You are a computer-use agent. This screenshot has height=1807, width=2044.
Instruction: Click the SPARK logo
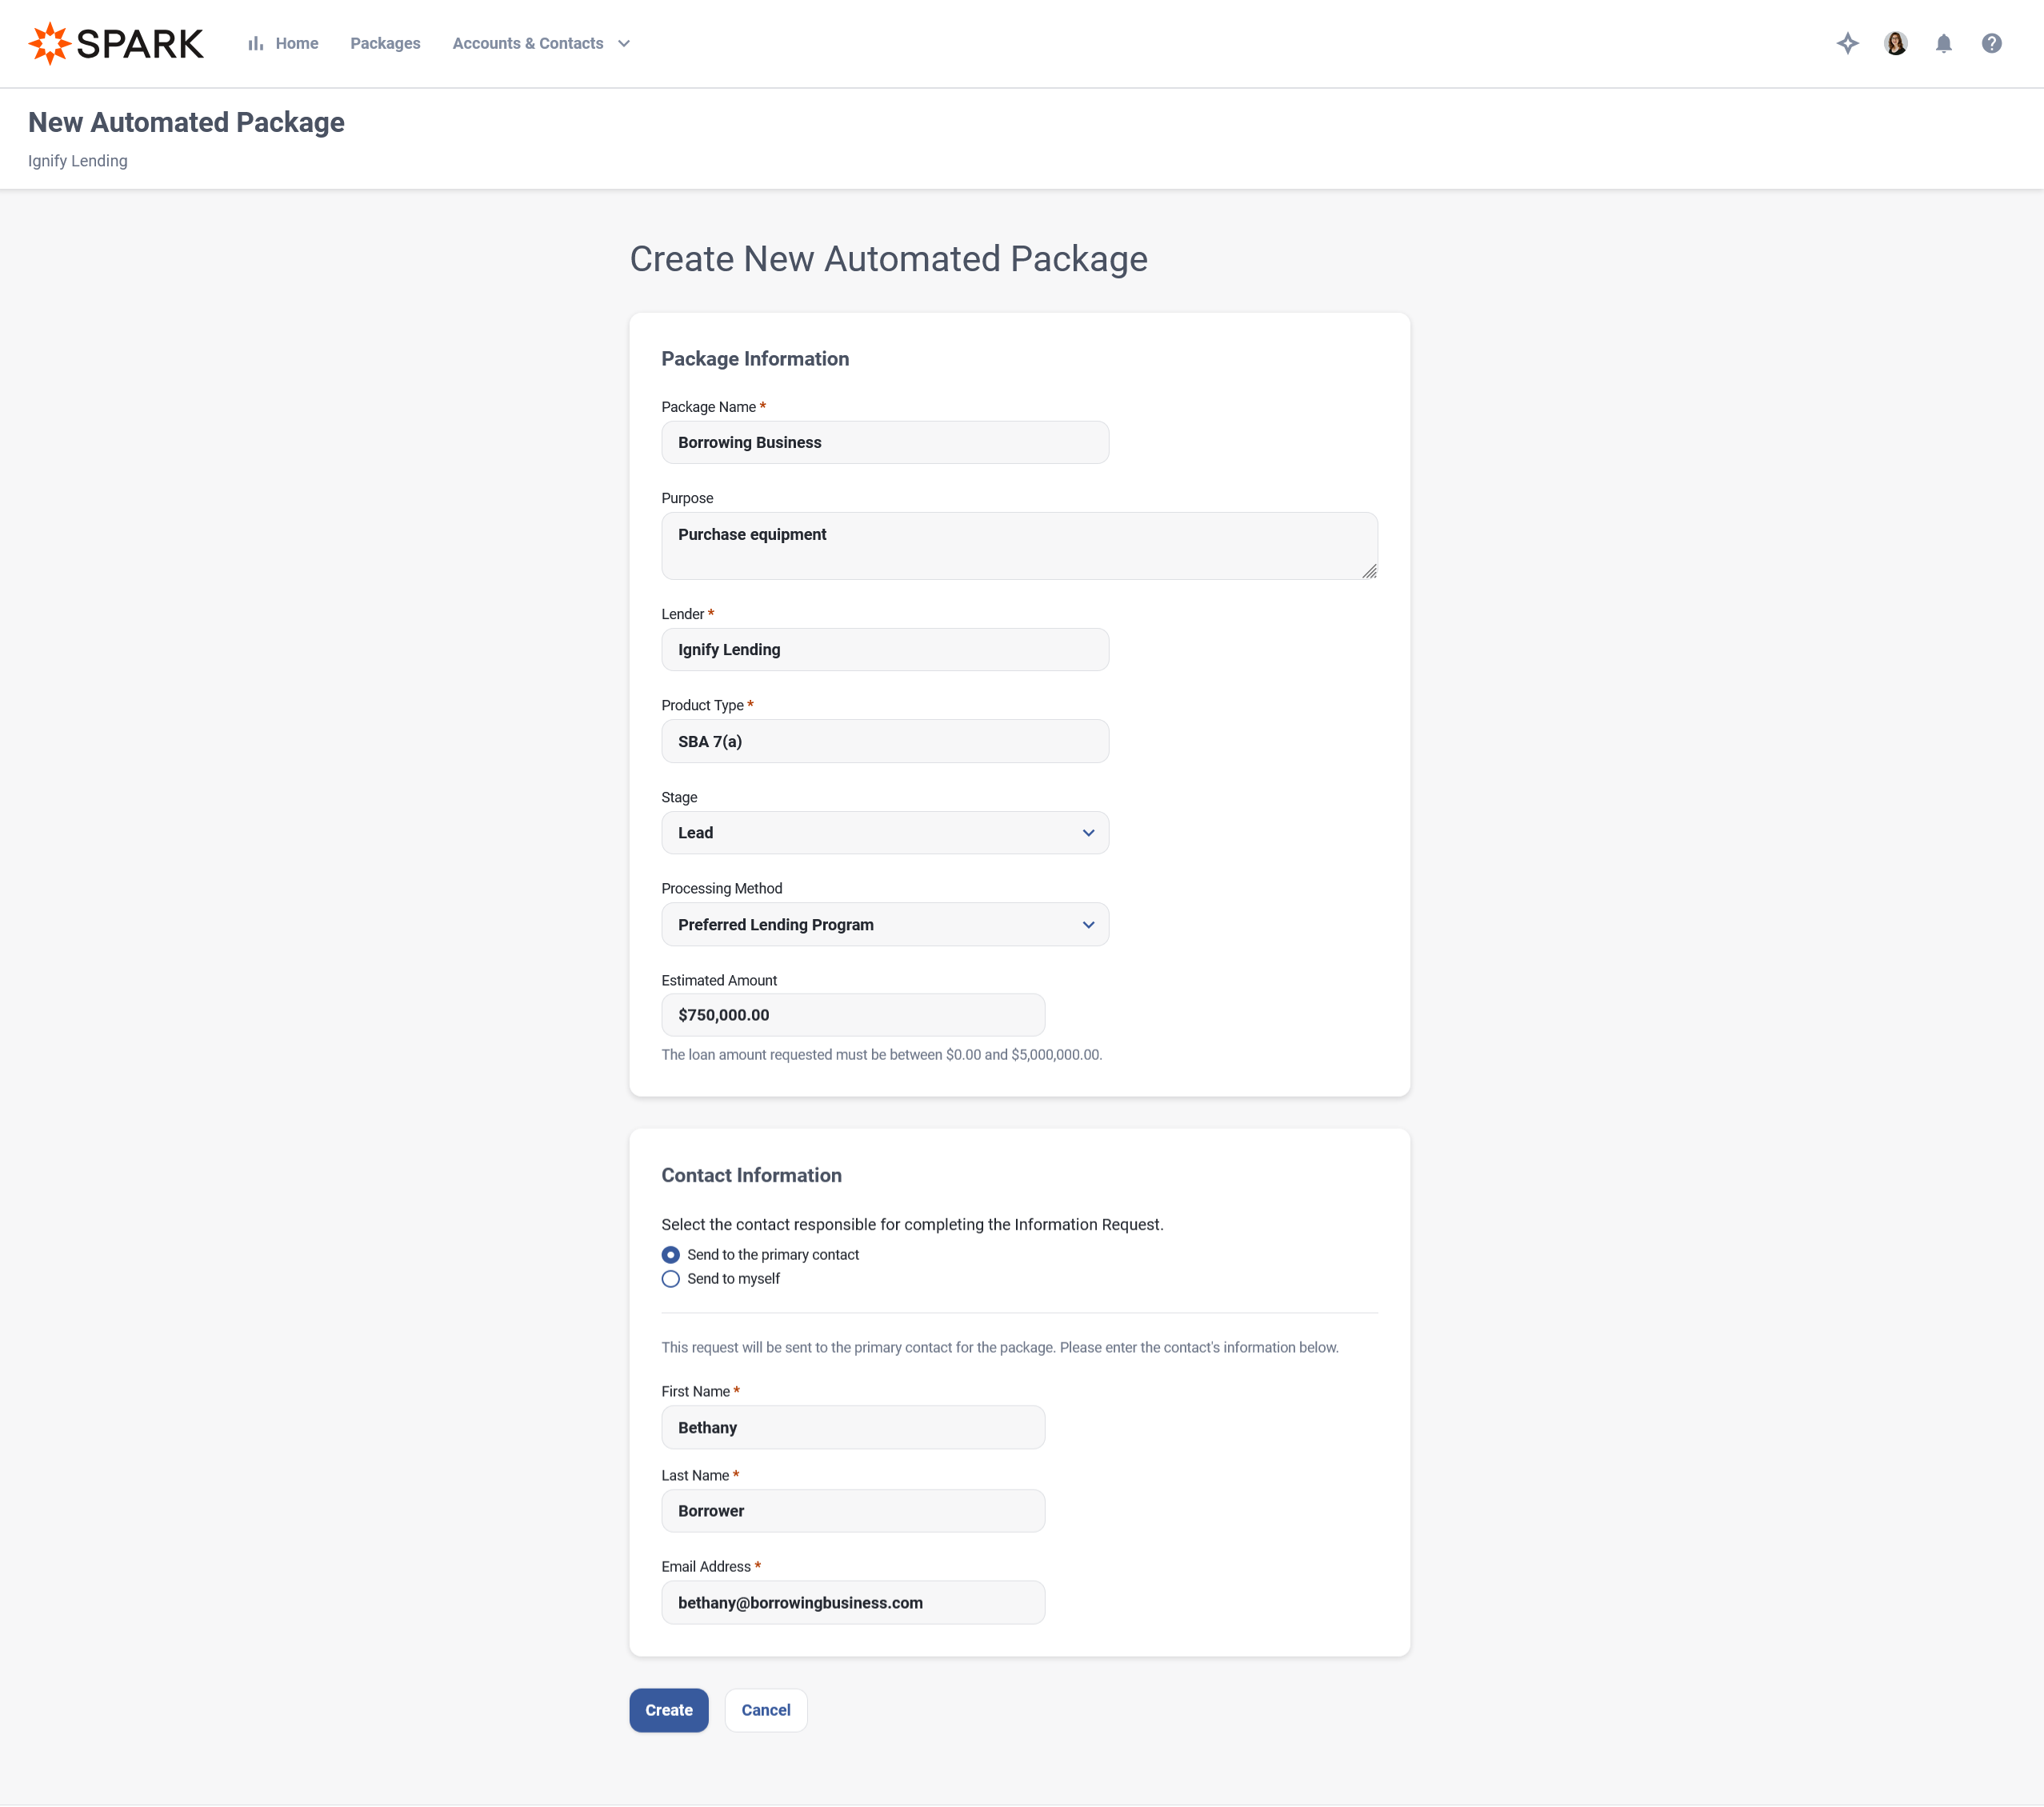116,43
